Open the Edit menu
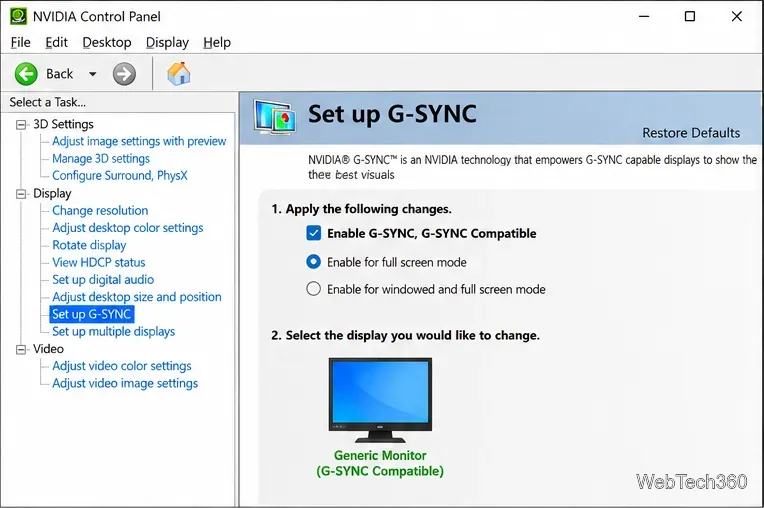 [x=57, y=42]
